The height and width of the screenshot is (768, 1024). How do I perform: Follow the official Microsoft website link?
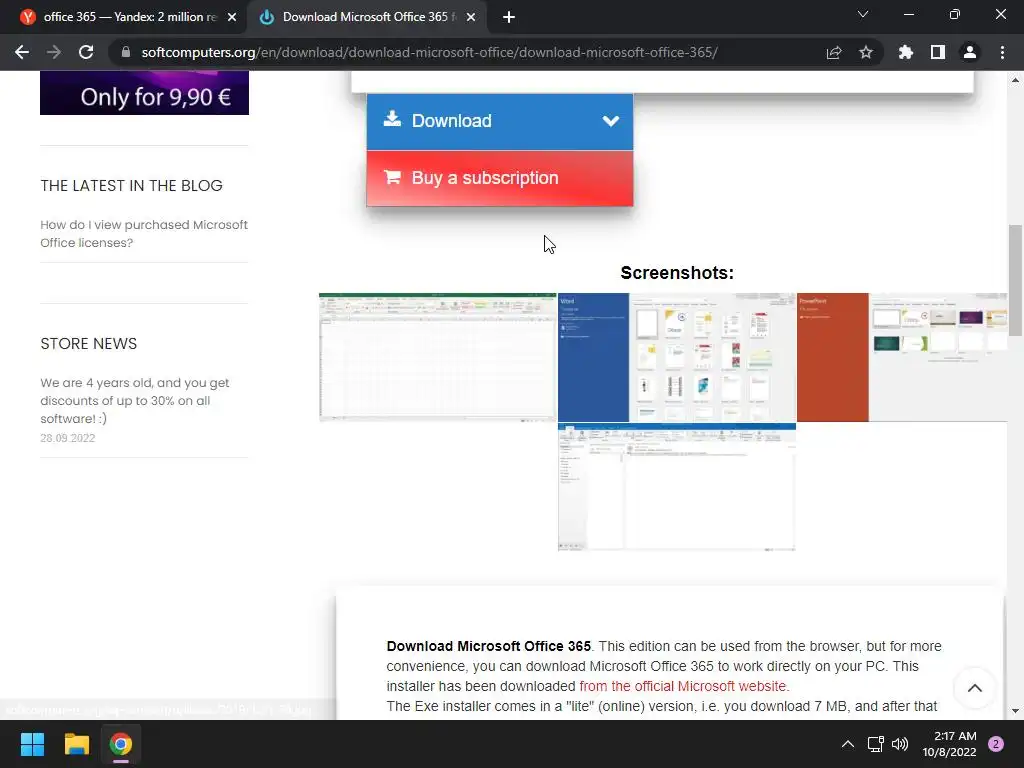684,686
